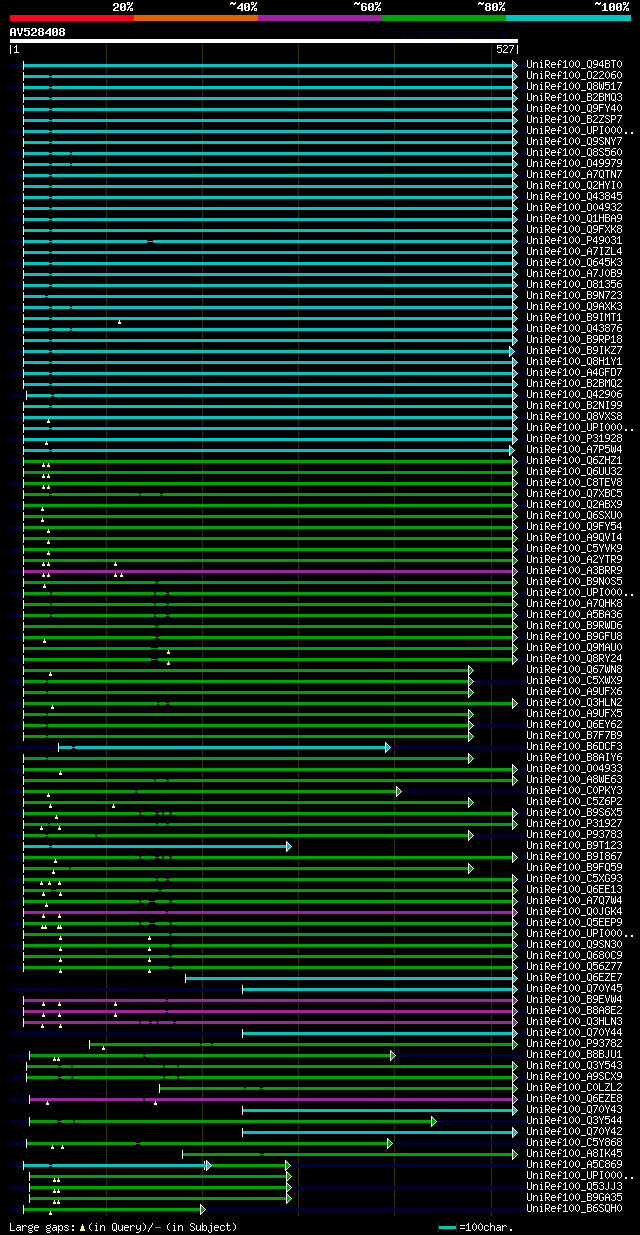Screen dimensions: 640x1235
Task: Select UniRef100_Q2HYI0 subject label
Action: [x=575, y=185]
